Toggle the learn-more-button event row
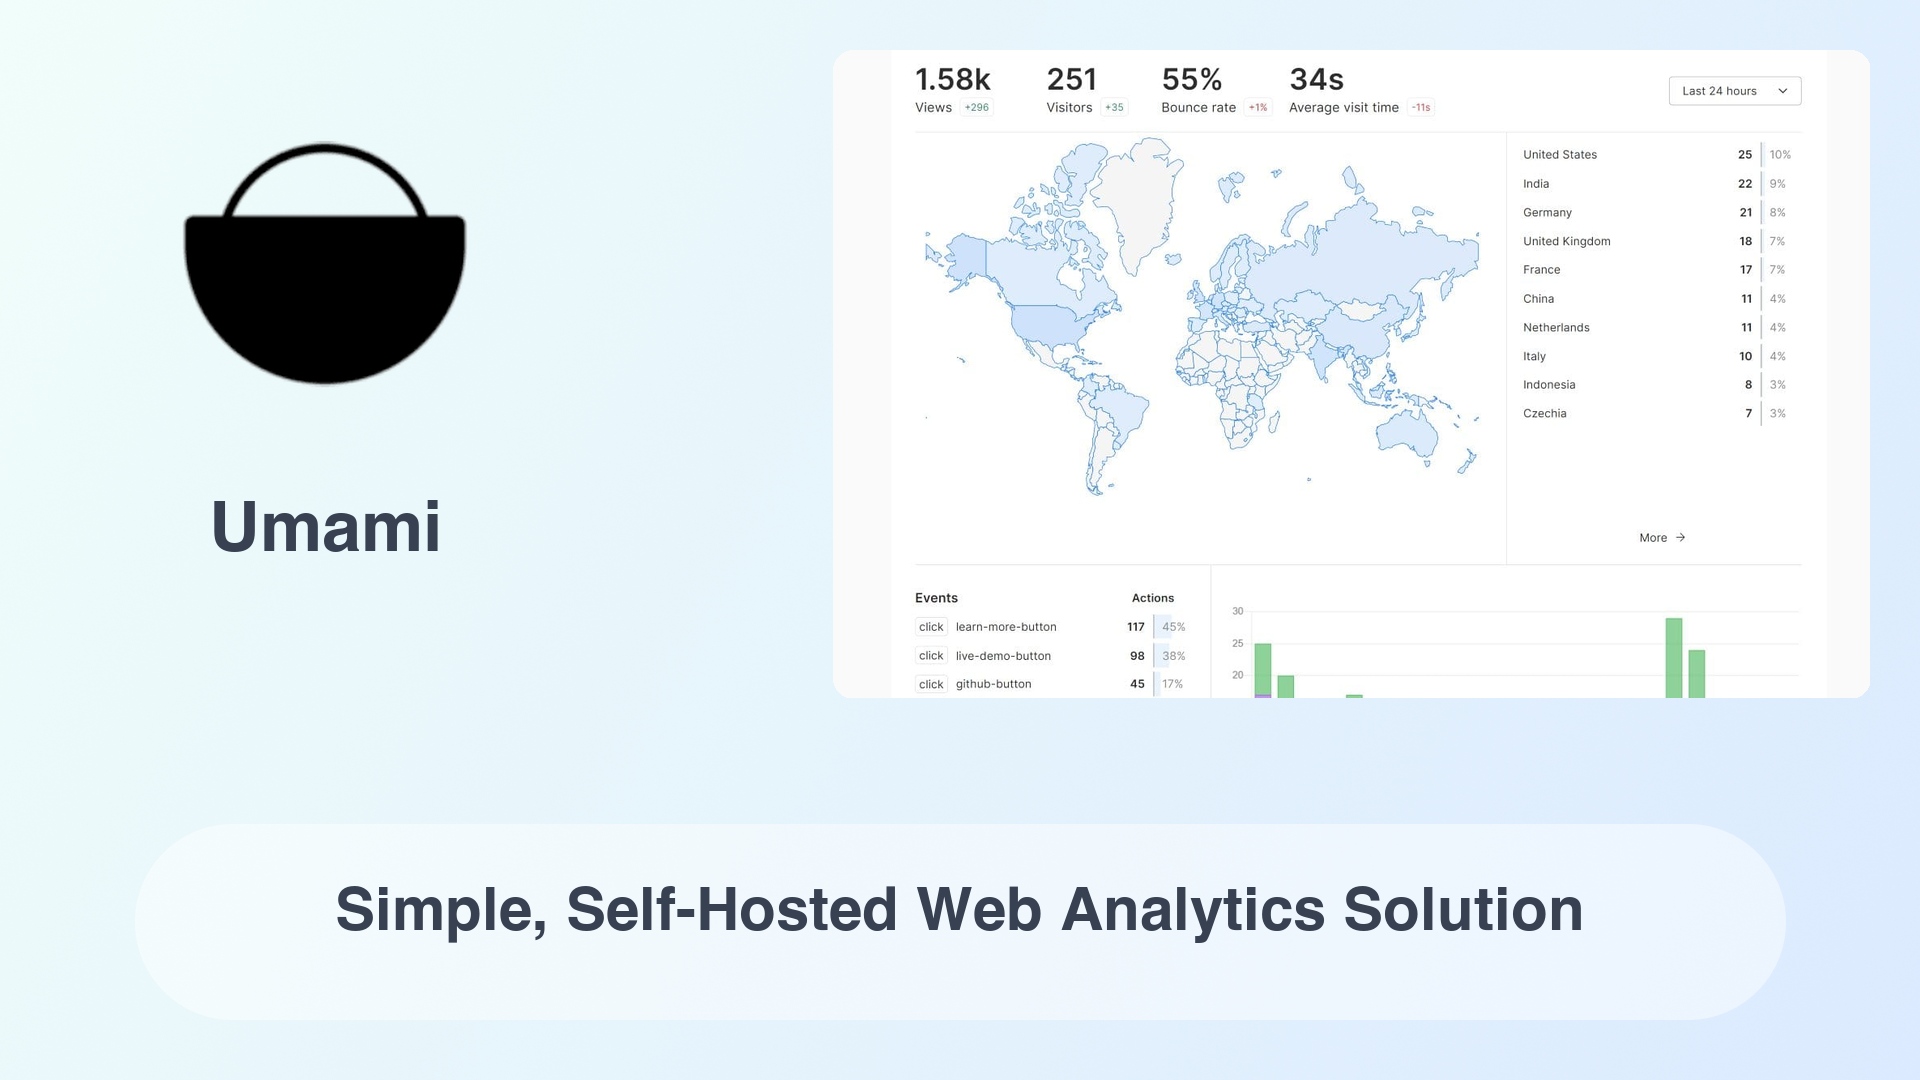Viewport: 1920px width, 1080px height. point(1047,626)
